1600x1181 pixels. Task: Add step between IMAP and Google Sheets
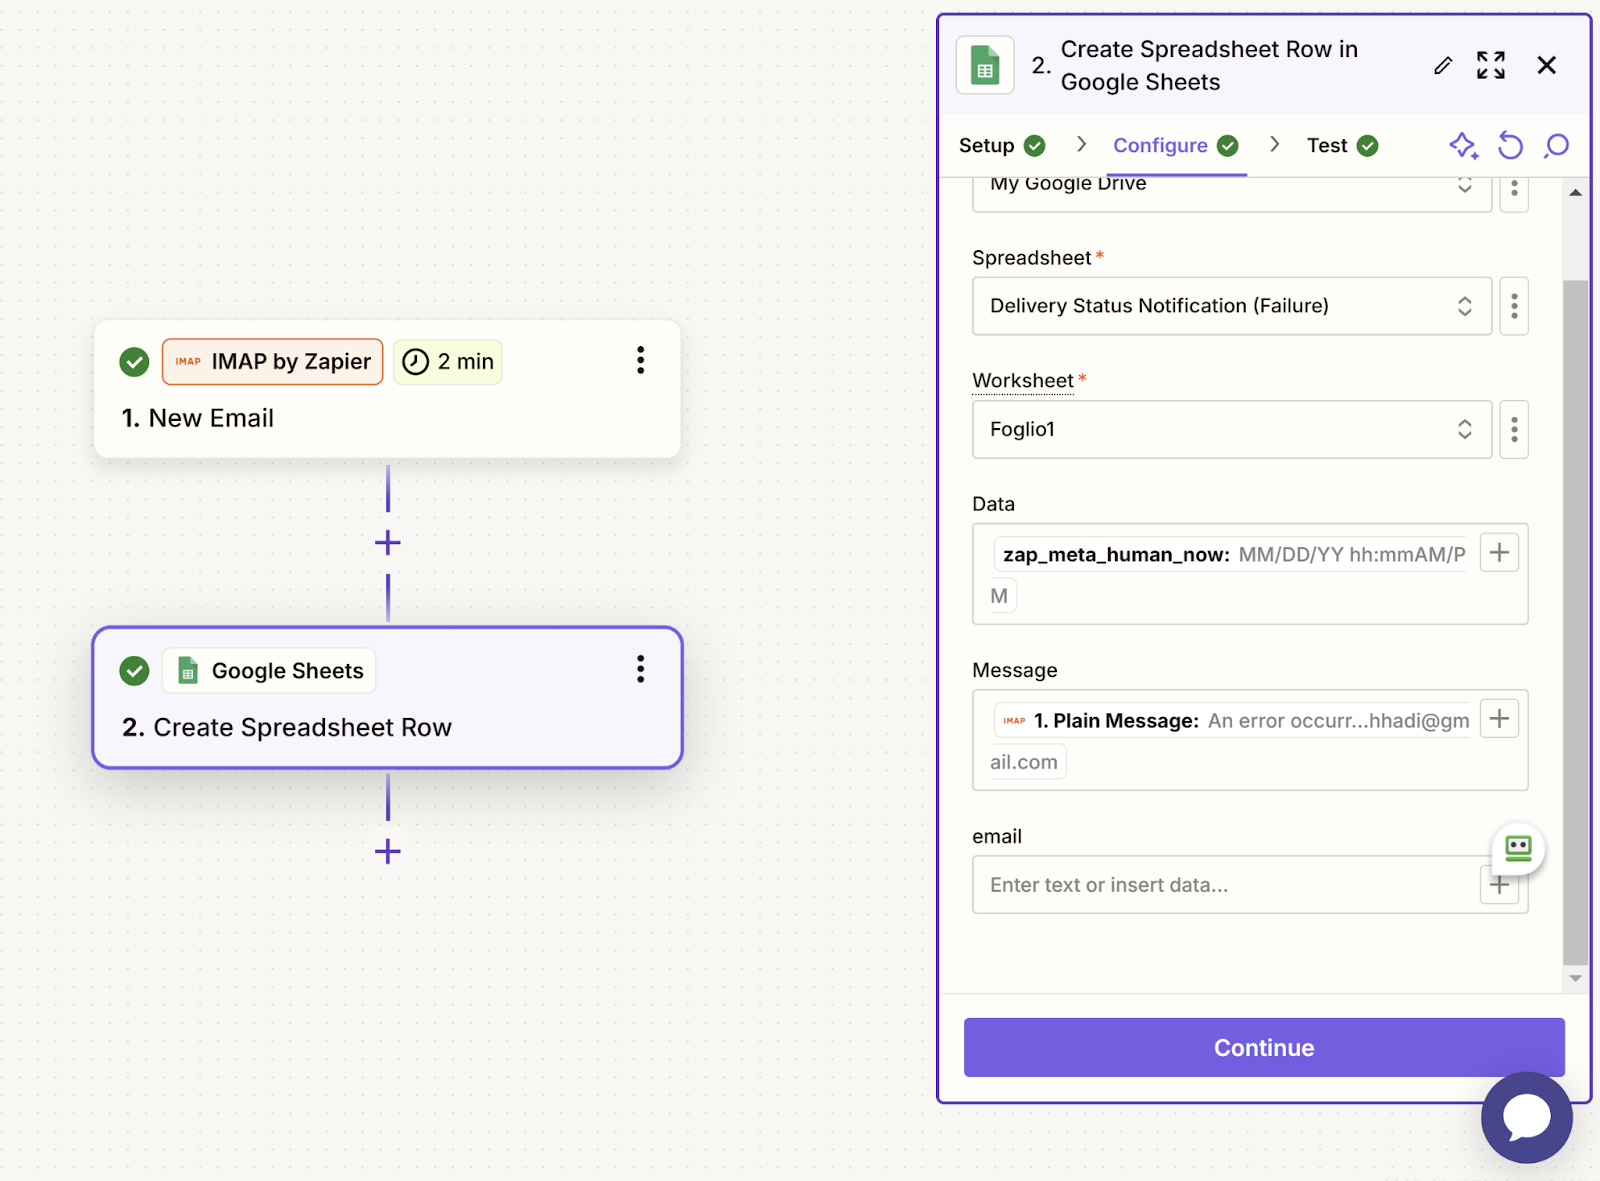point(388,543)
